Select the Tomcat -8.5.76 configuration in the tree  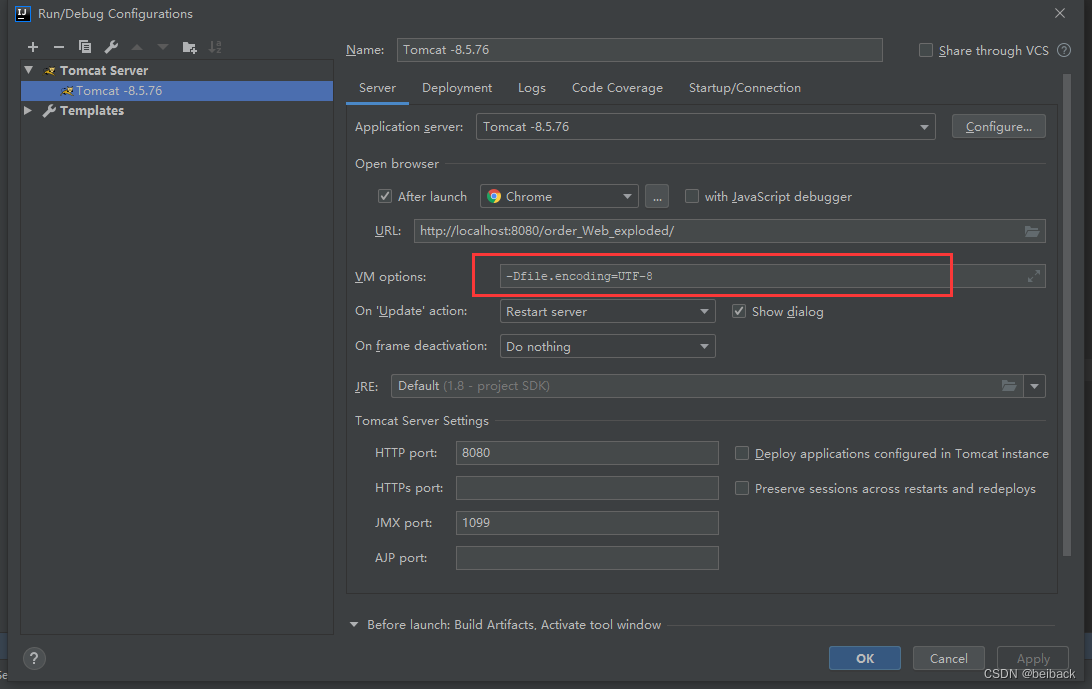(177, 91)
